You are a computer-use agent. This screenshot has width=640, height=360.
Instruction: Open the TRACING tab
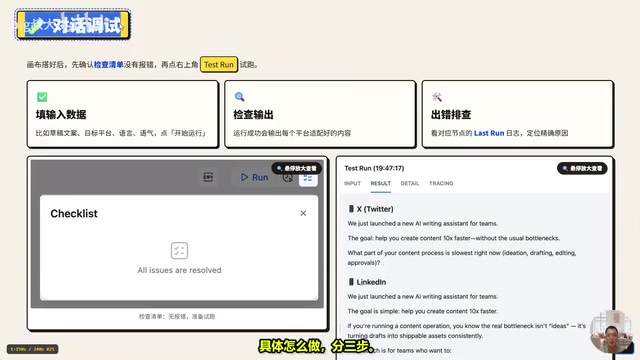coord(441,183)
